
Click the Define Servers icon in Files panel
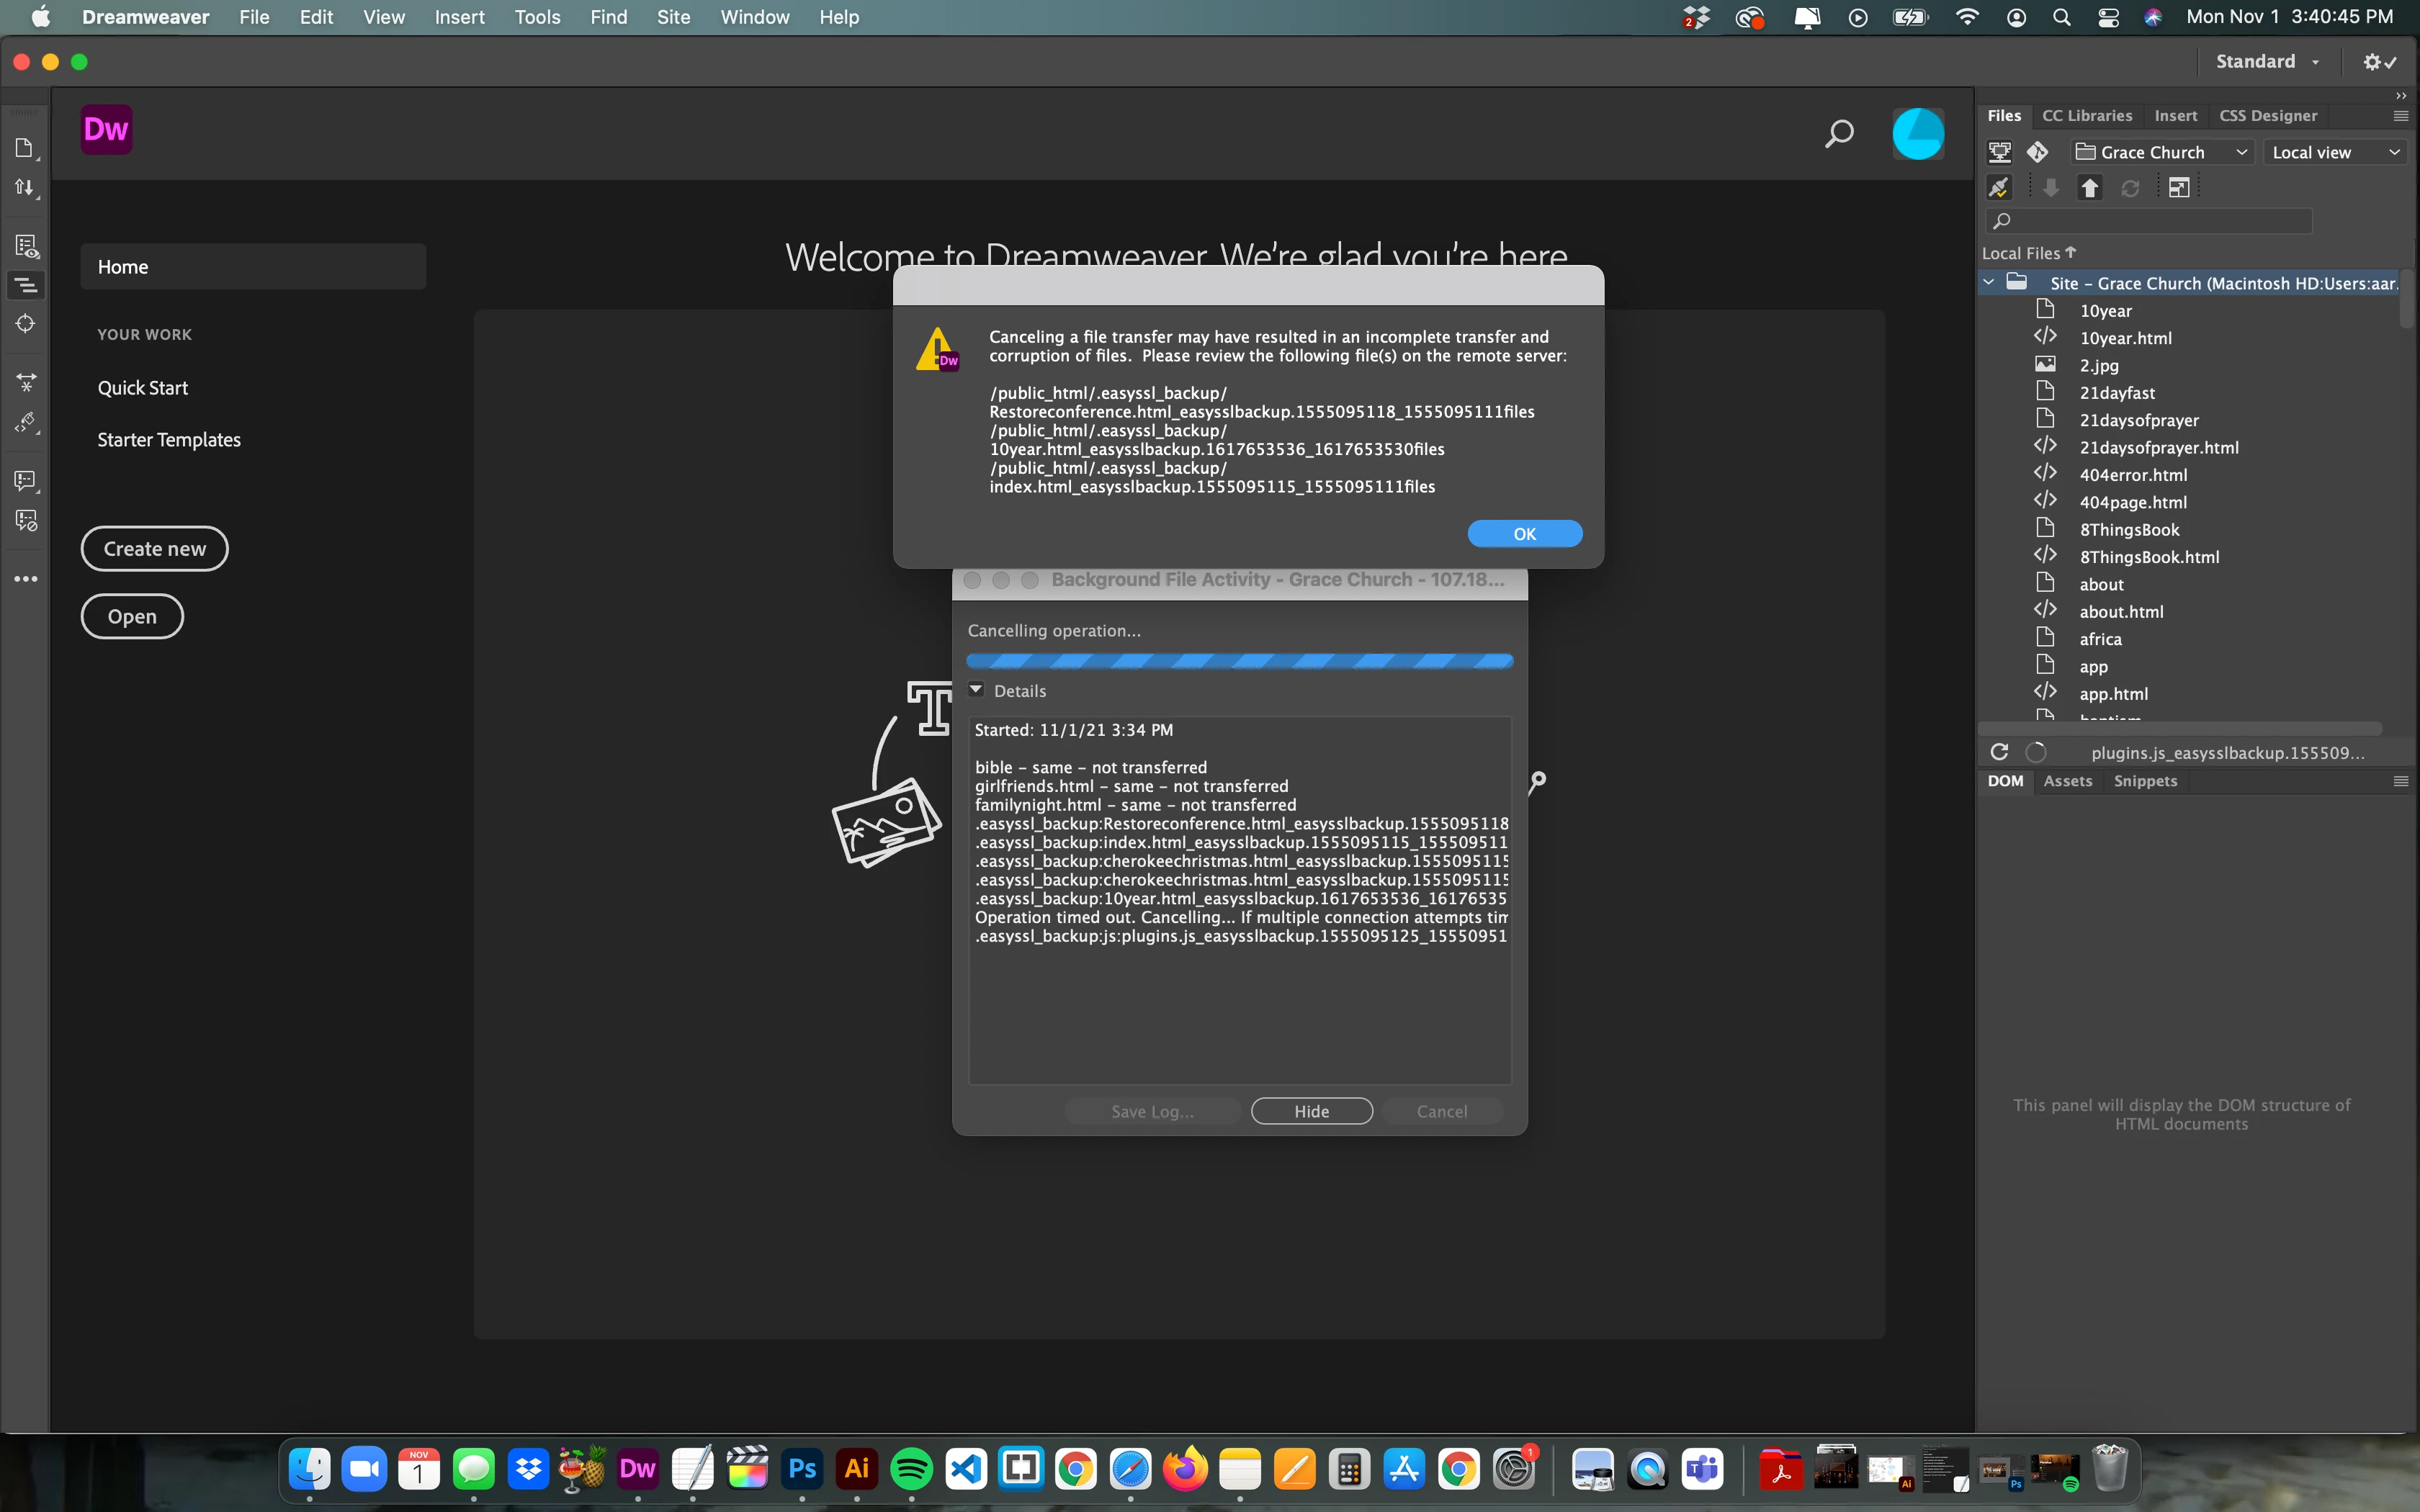pyautogui.click(x=1999, y=152)
